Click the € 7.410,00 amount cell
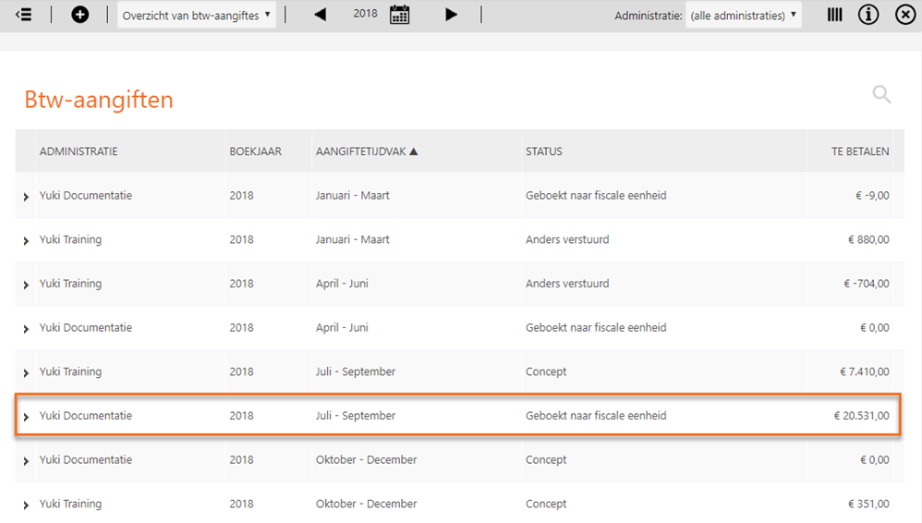 (x=862, y=372)
